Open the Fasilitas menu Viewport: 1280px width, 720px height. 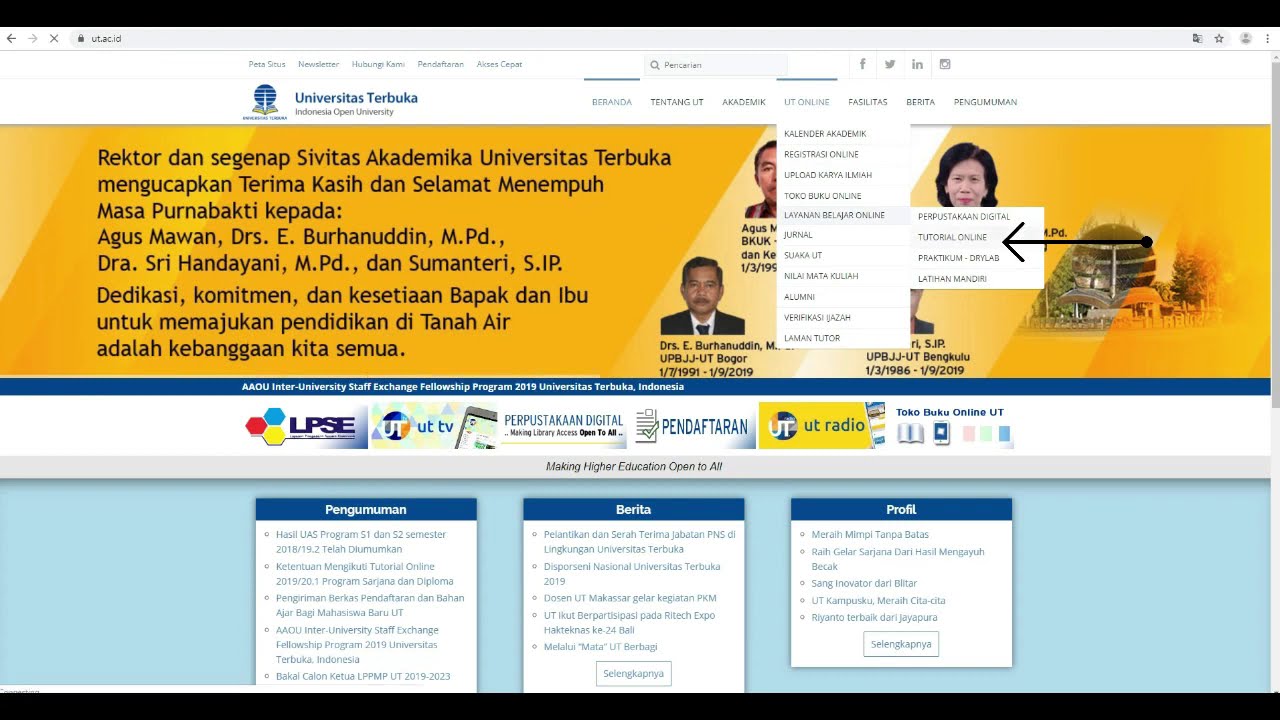click(x=868, y=102)
